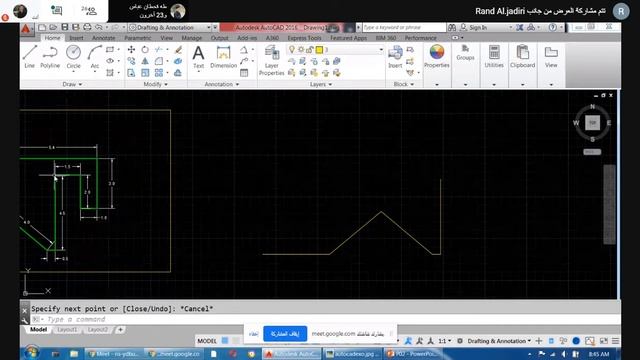Activate the Rotate tool

click(145, 50)
